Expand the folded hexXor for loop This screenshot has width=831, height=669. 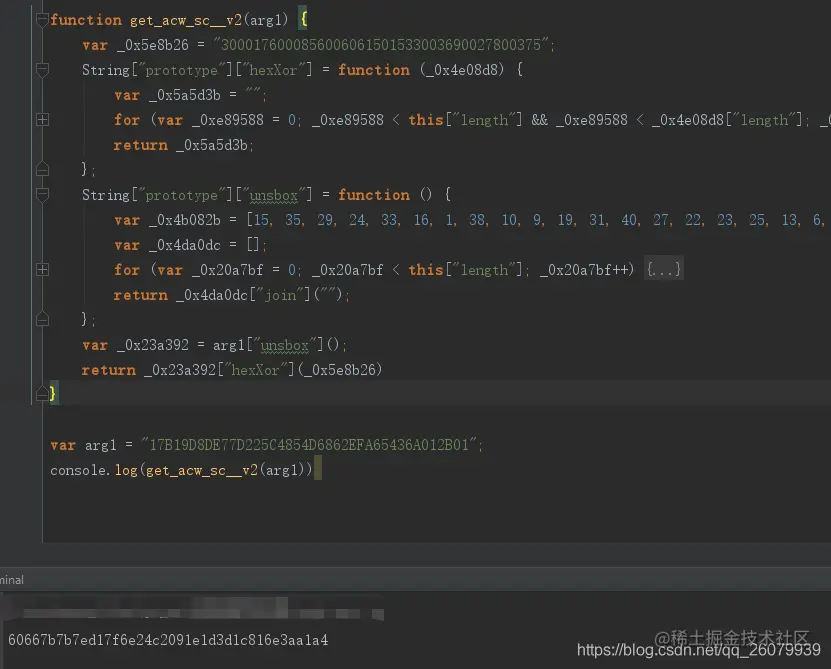click(x=42, y=120)
